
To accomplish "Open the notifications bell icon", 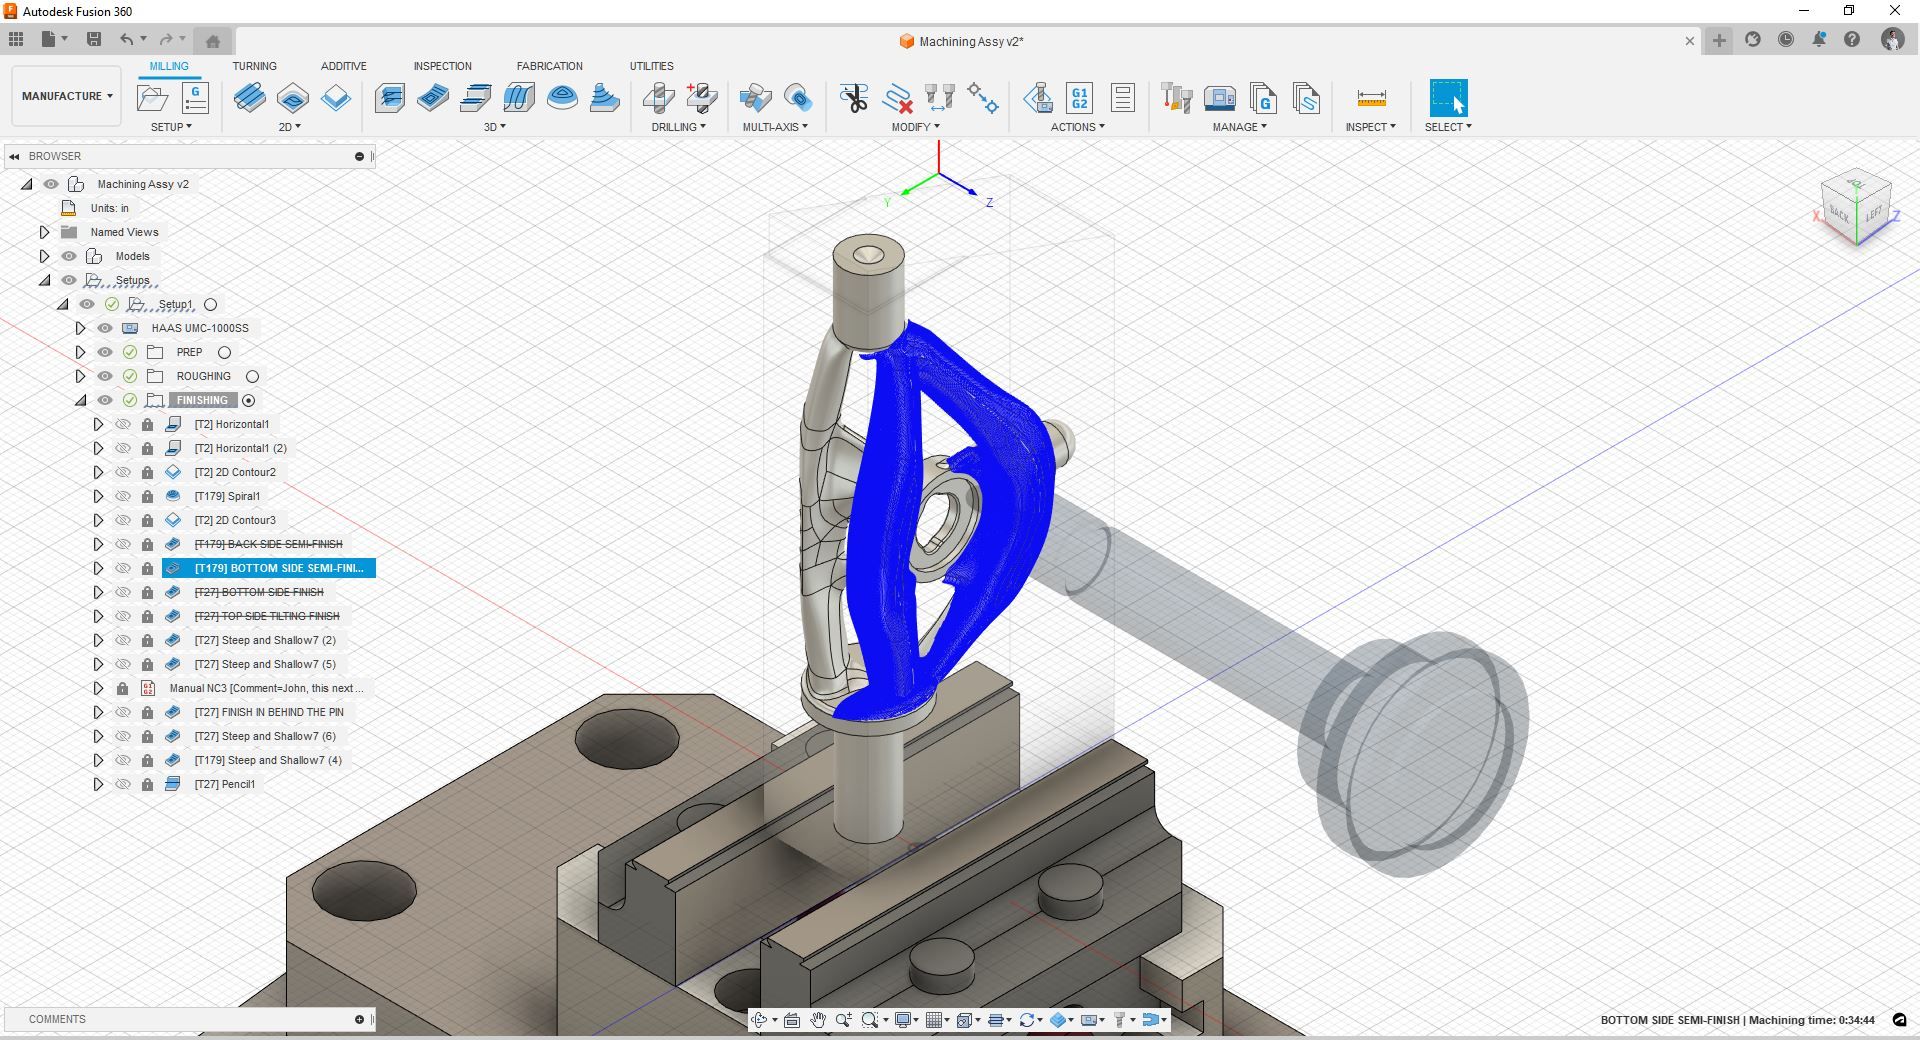I will click(1819, 40).
